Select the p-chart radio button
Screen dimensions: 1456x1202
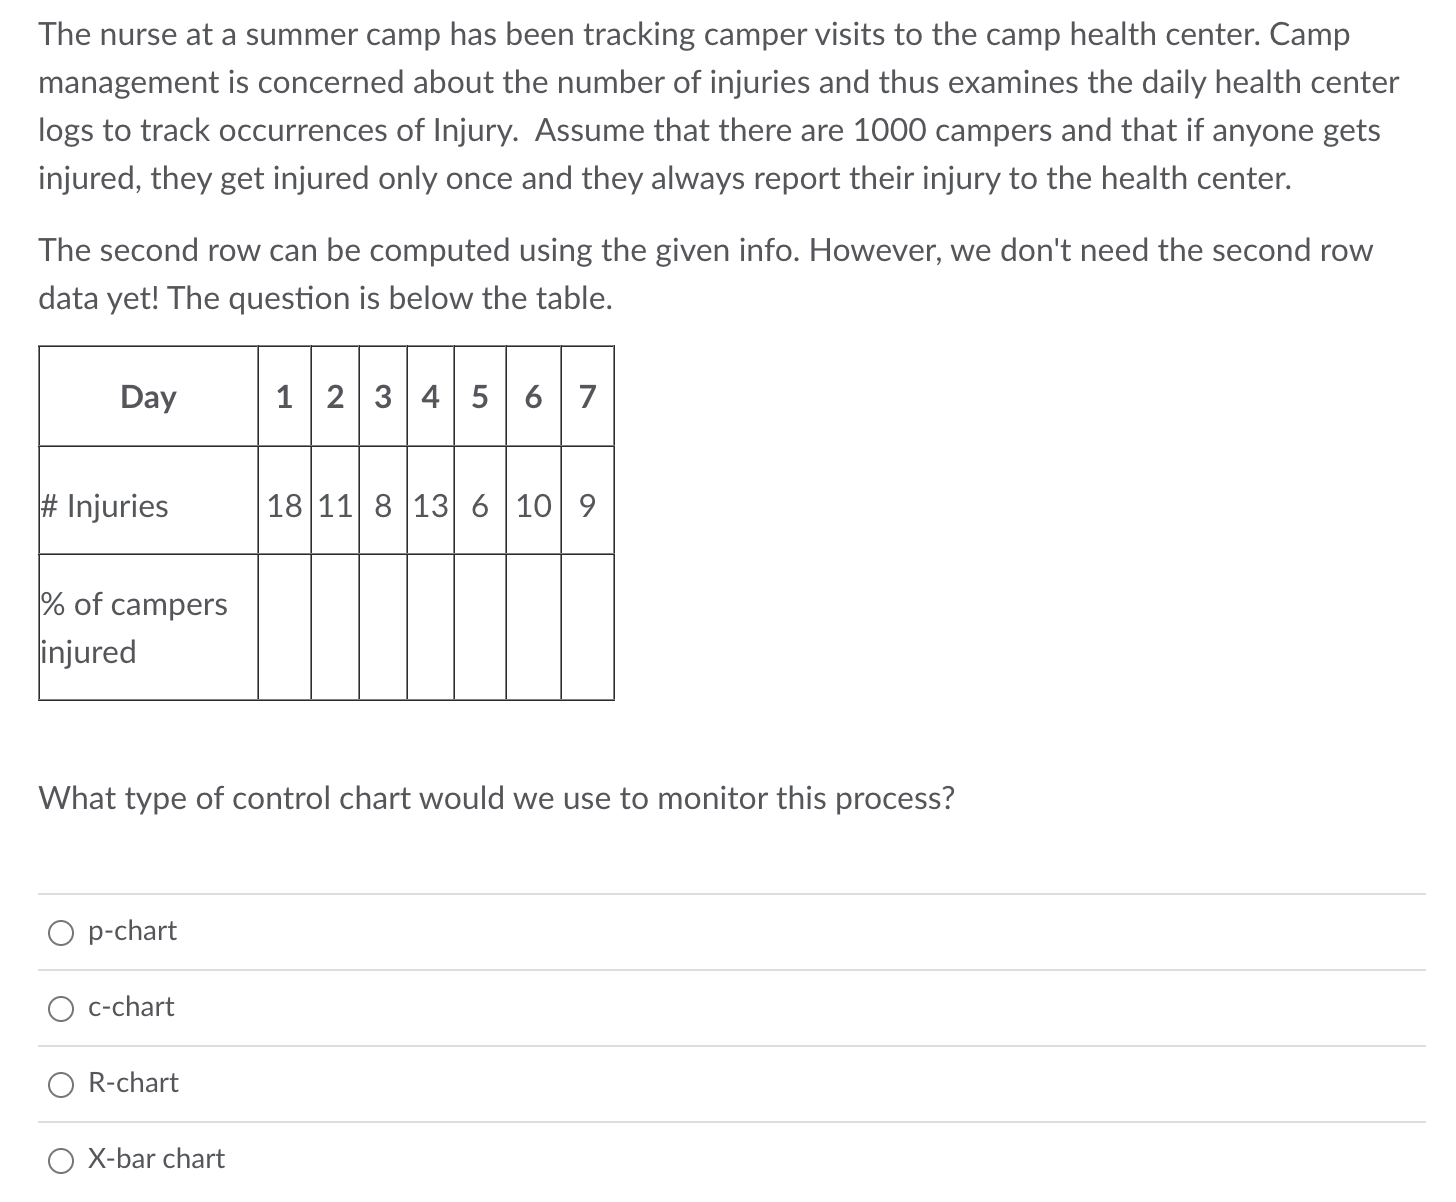[x=61, y=932]
